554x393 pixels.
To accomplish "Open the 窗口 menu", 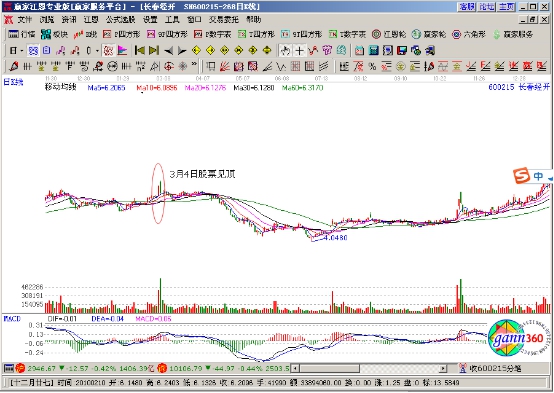I will tap(194, 19).
